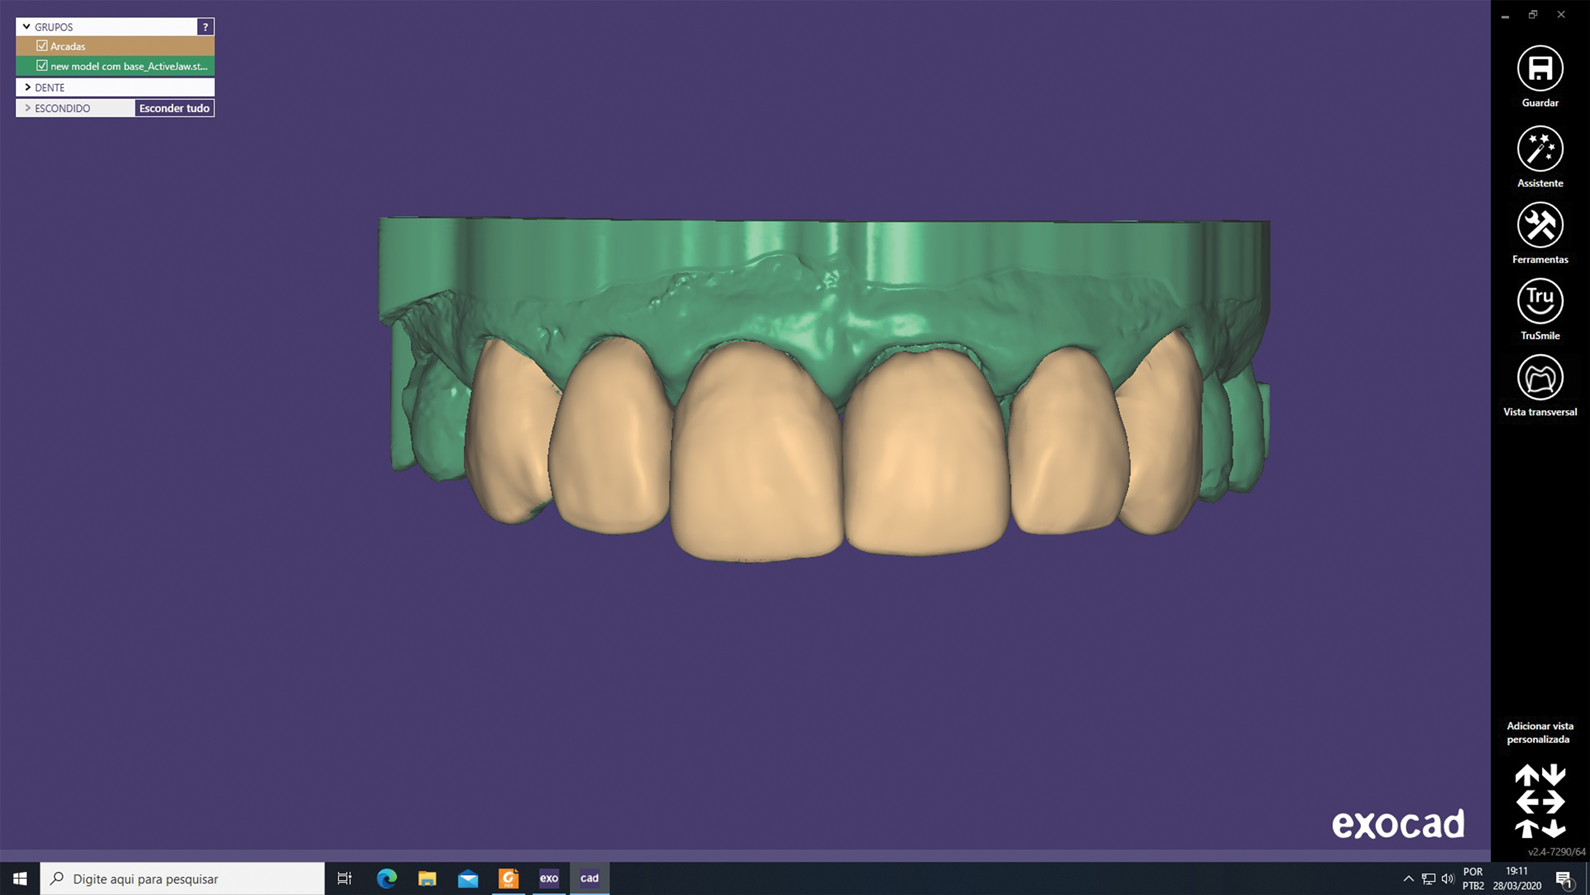Image resolution: width=1590 pixels, height=895 pixels.
Task: Open the Assistente wizard
Action: 1539,149
